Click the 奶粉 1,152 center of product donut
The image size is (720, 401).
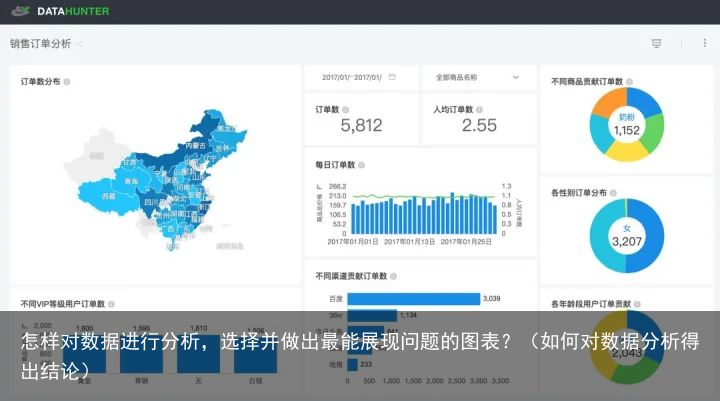[627, 125]
